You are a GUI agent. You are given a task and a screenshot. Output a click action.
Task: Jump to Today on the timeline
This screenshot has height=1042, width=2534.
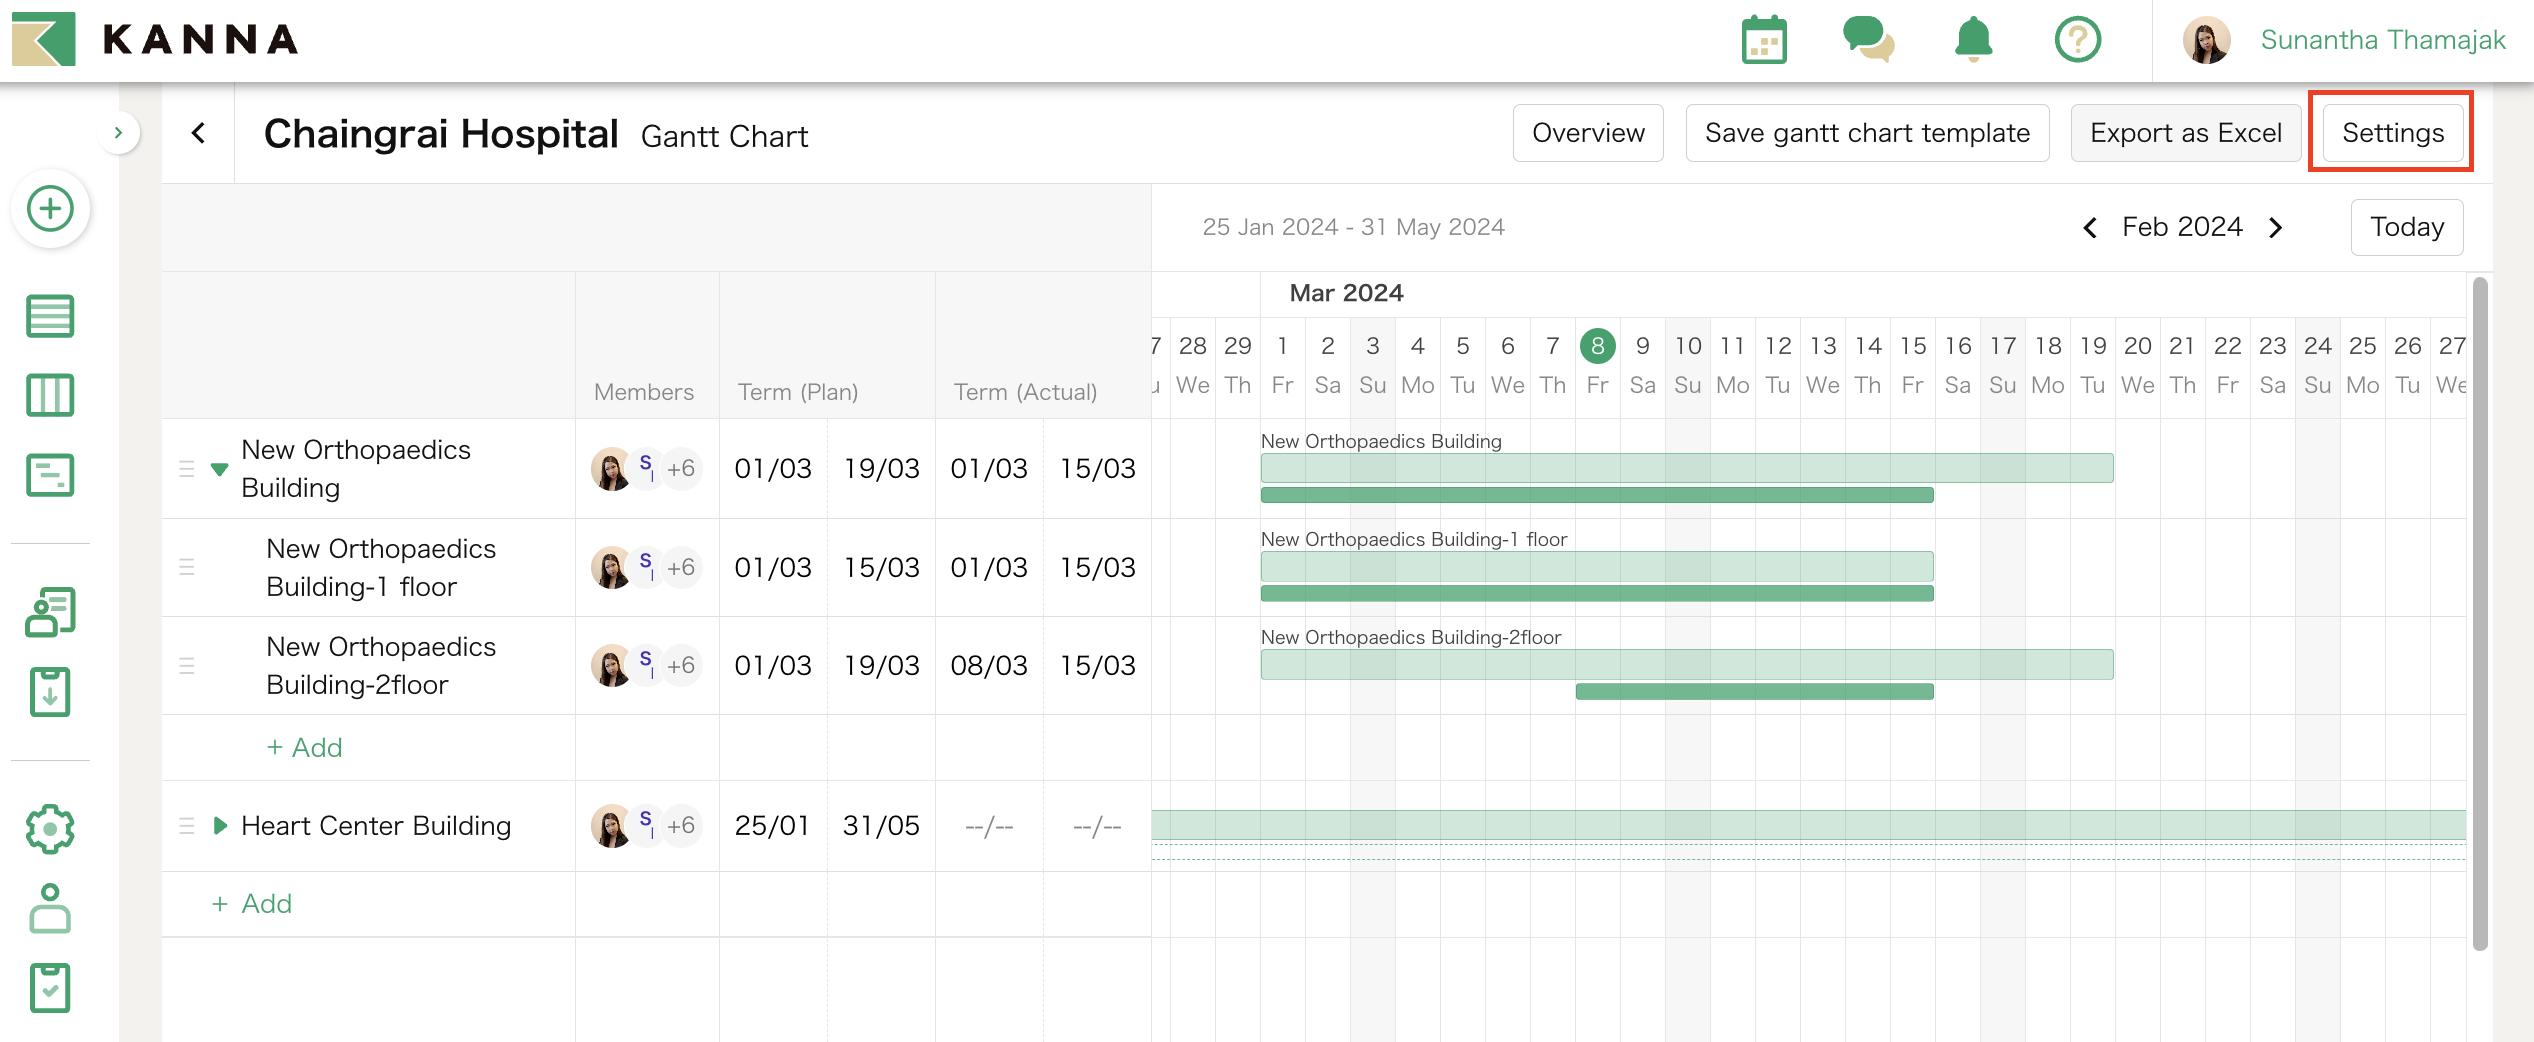point(2406,228)
